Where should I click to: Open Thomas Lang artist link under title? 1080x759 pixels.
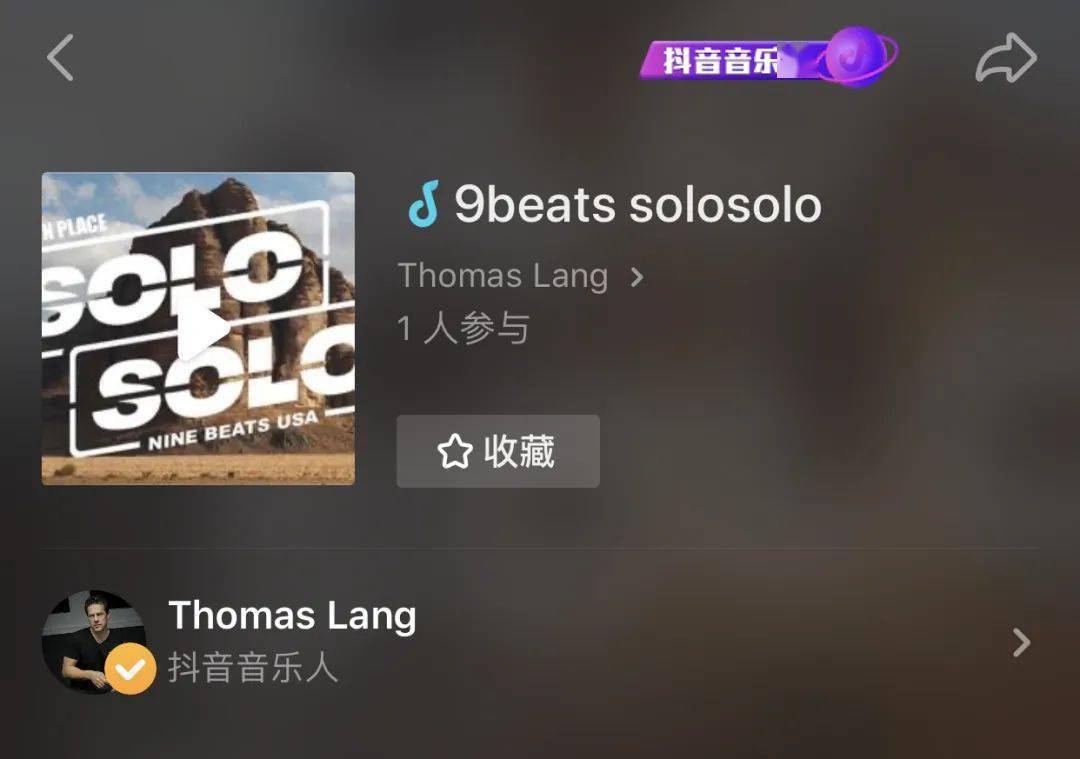(503, 275)
